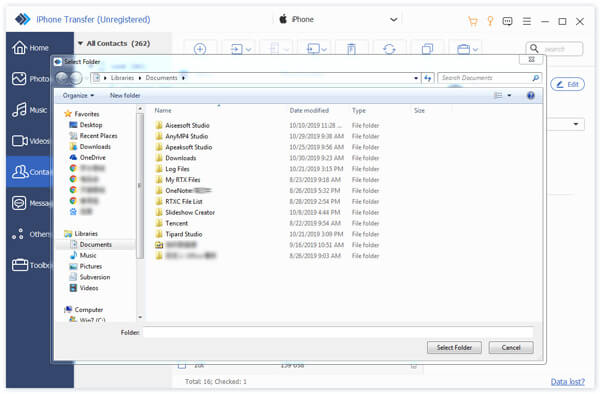
Task: Open the Data lost? link
Action: click(567, 381)
